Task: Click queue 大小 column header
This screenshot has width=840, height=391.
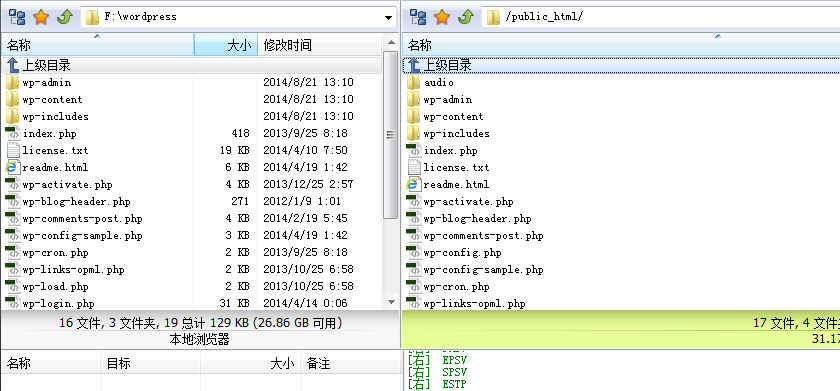Action: pyautogui.click(x=250, y=364)
